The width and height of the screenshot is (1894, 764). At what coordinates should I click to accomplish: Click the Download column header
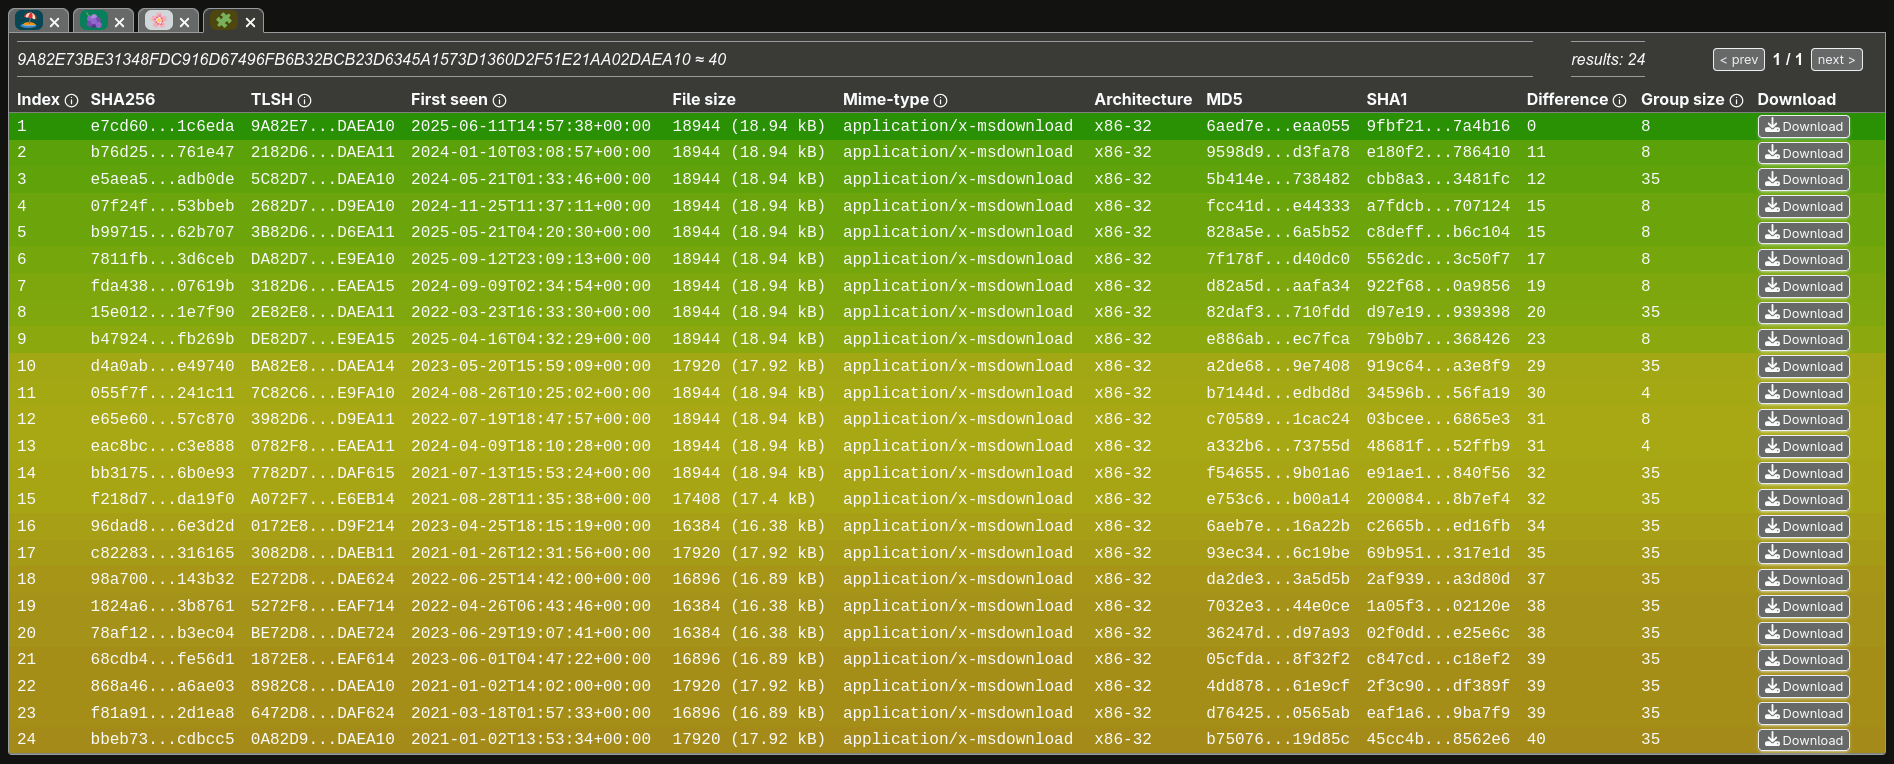(x=1797, y=100)
